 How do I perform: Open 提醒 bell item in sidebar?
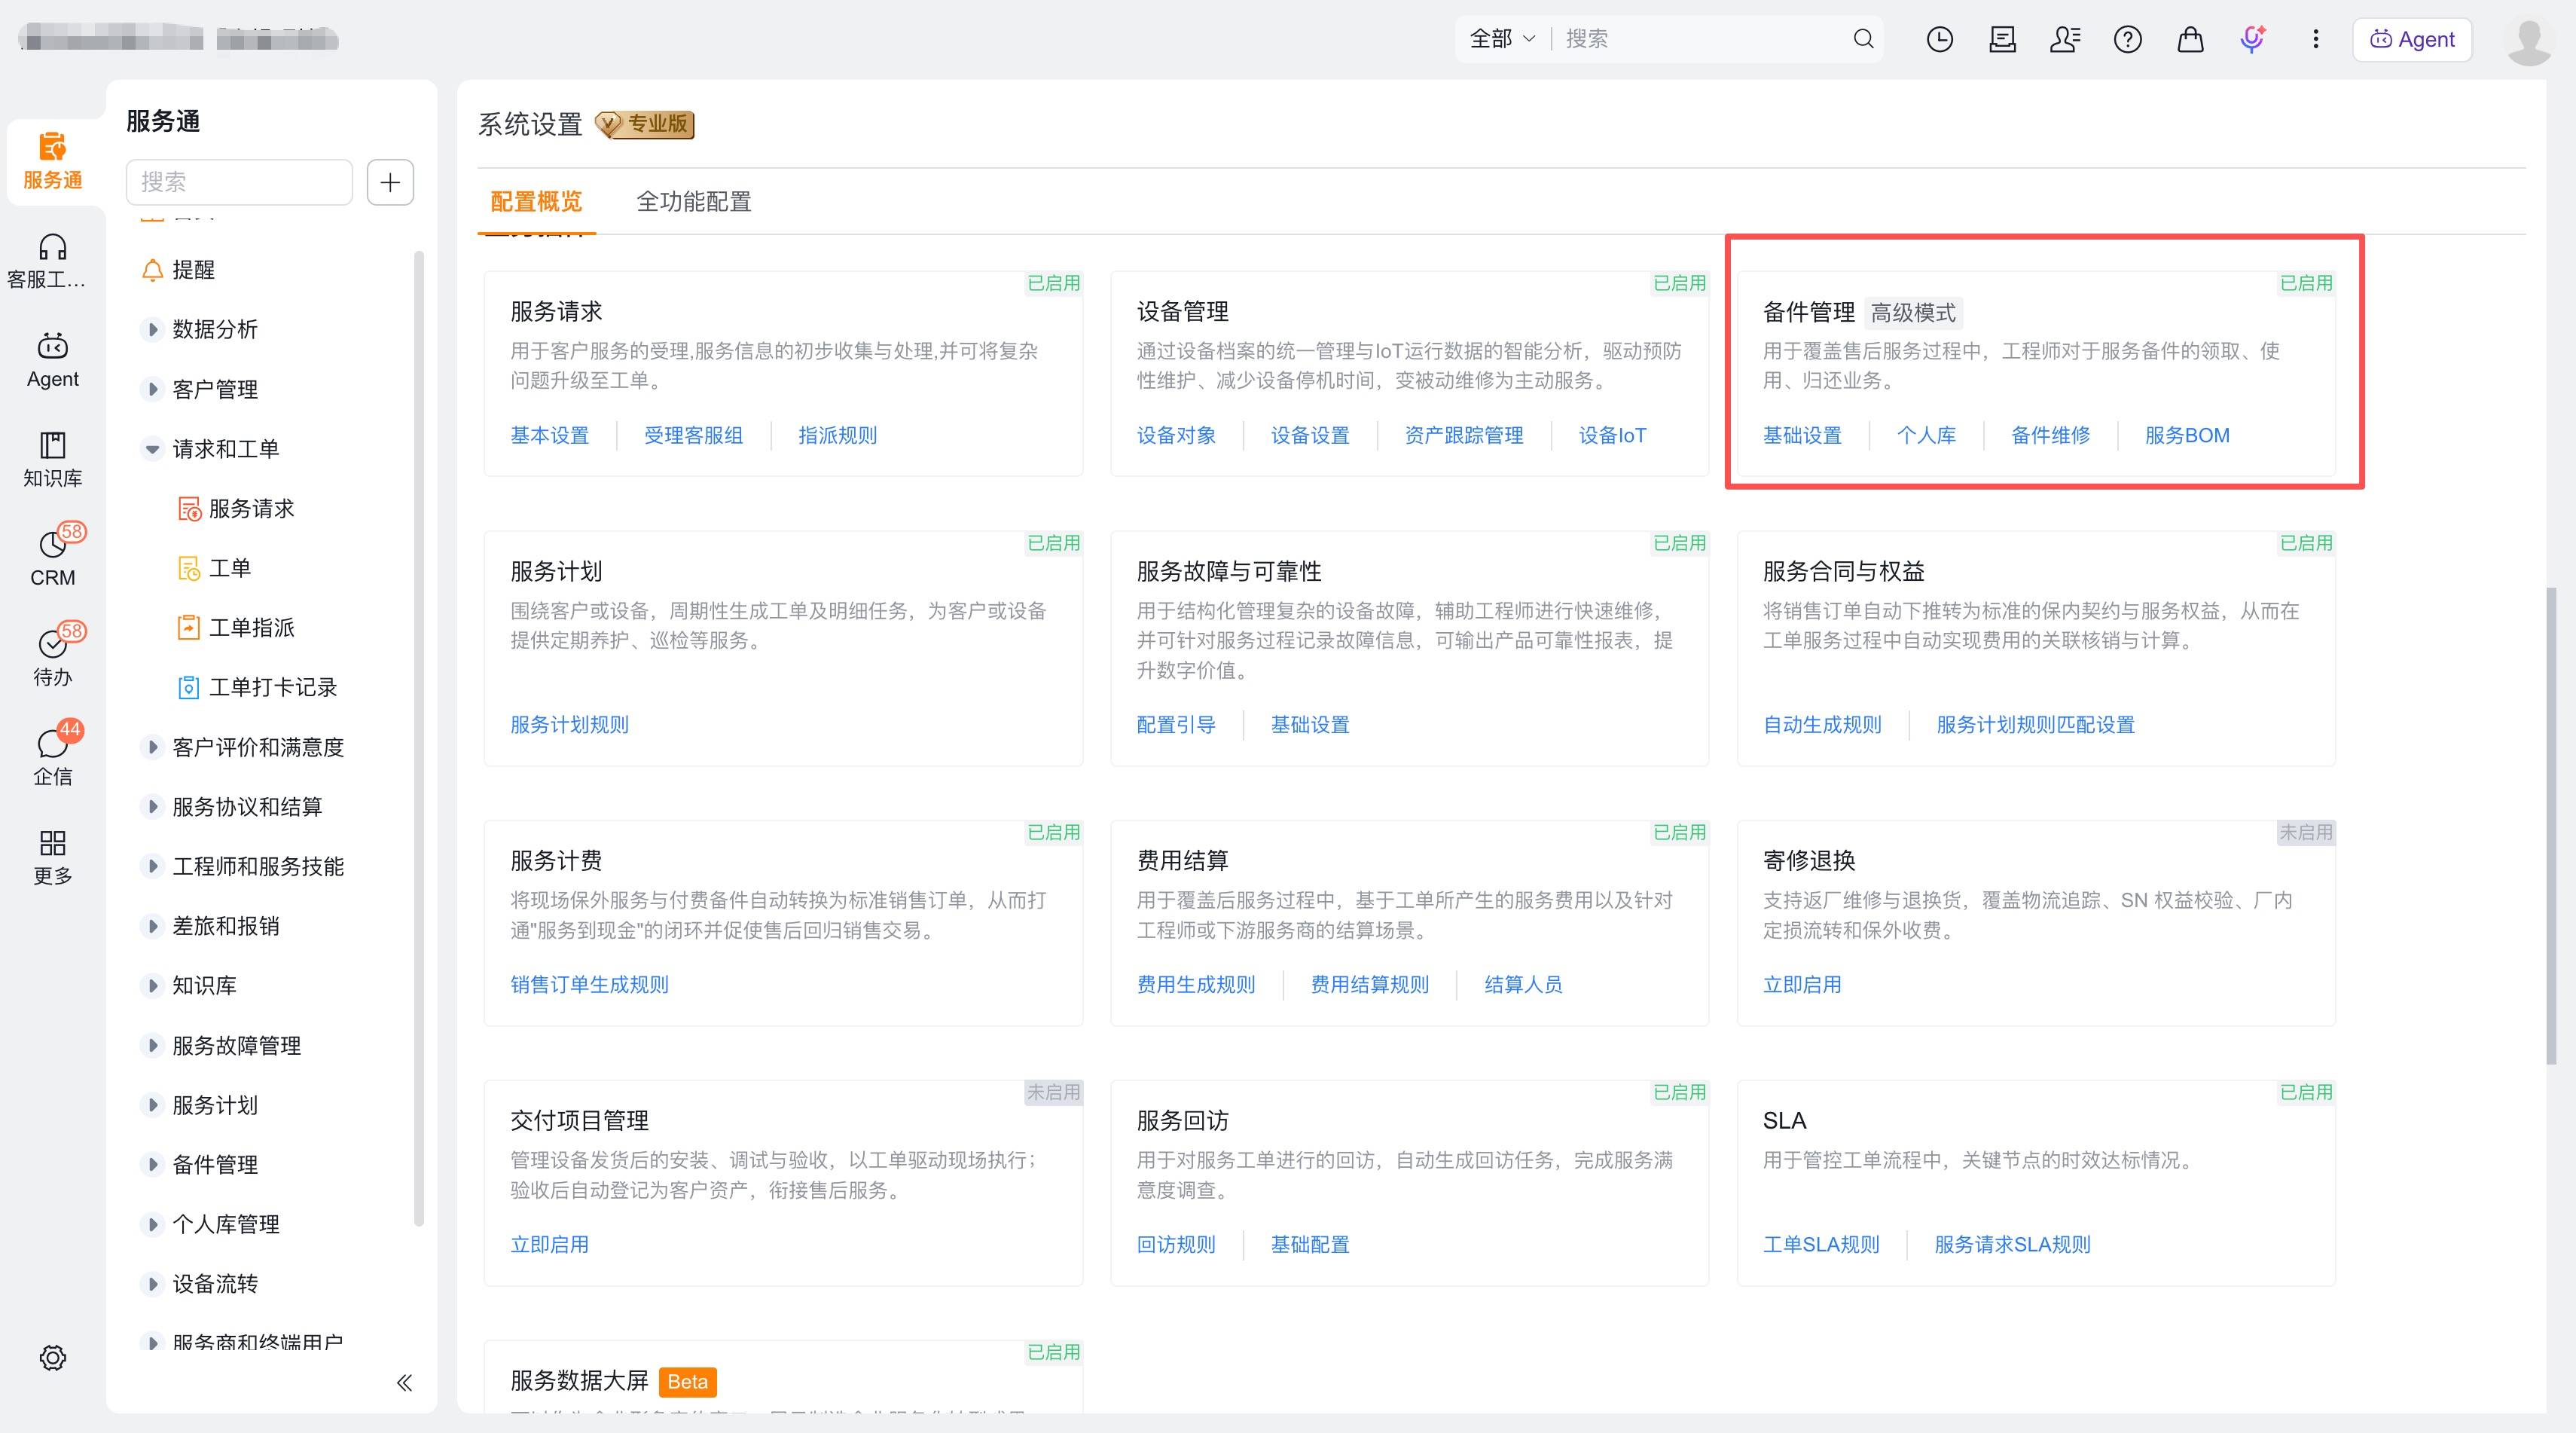pos(179,270)
